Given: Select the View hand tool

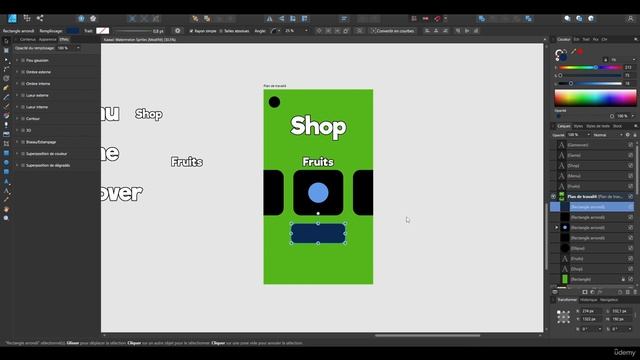Looking at the screenshot, I should click(x=6, y=209).
